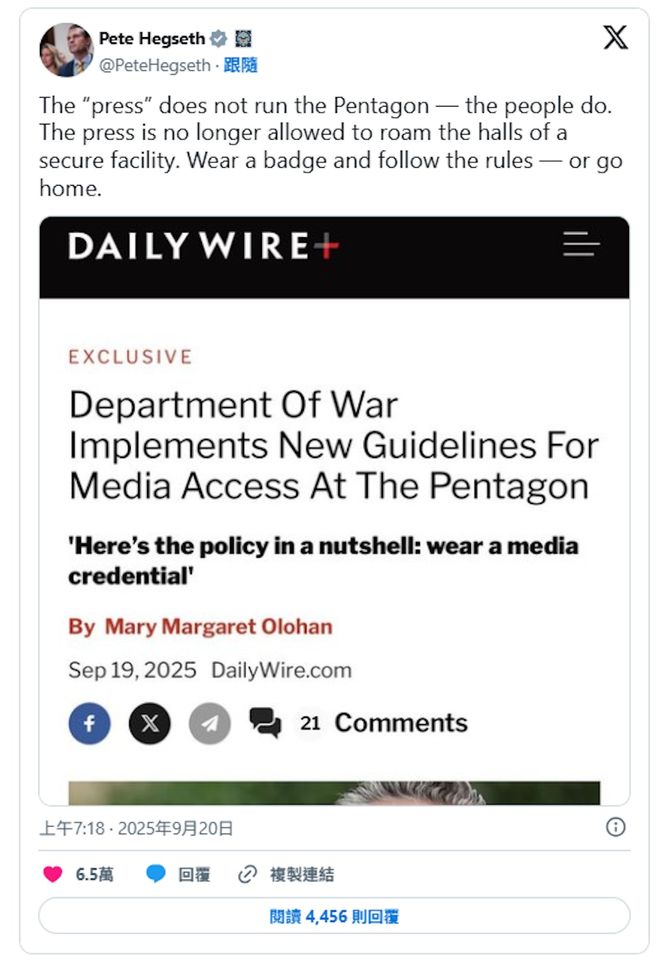This screenshot has height=962, width=660.
Task: Click the affiliation badge beside verified checkmark
Action: point(244,39)
